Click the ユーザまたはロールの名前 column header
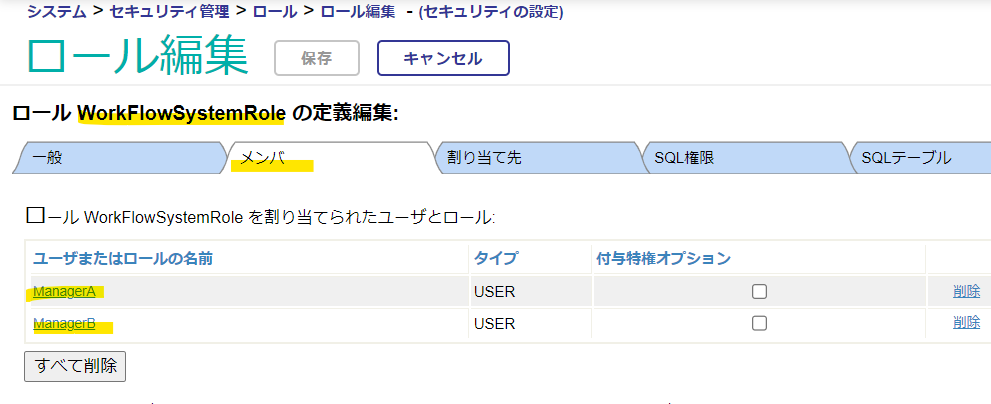 (122, 258)
